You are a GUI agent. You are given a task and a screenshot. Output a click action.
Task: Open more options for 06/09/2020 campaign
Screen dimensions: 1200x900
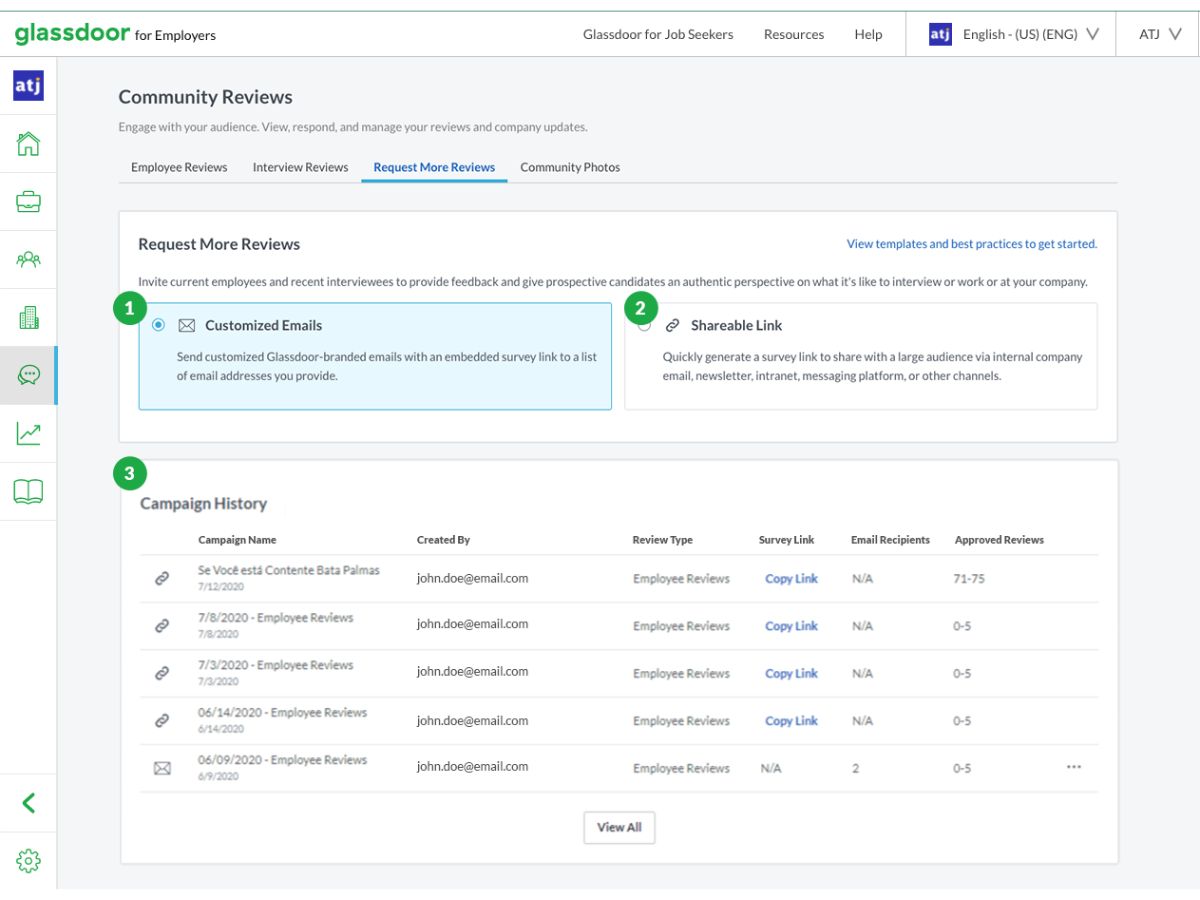(x=1074, y=767)
